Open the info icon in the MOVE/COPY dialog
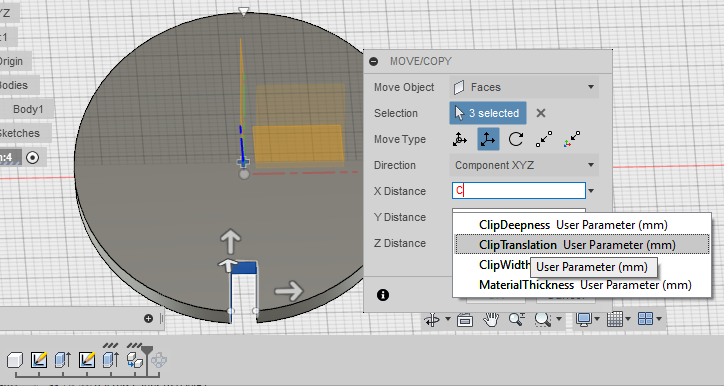 coord(383,295)
